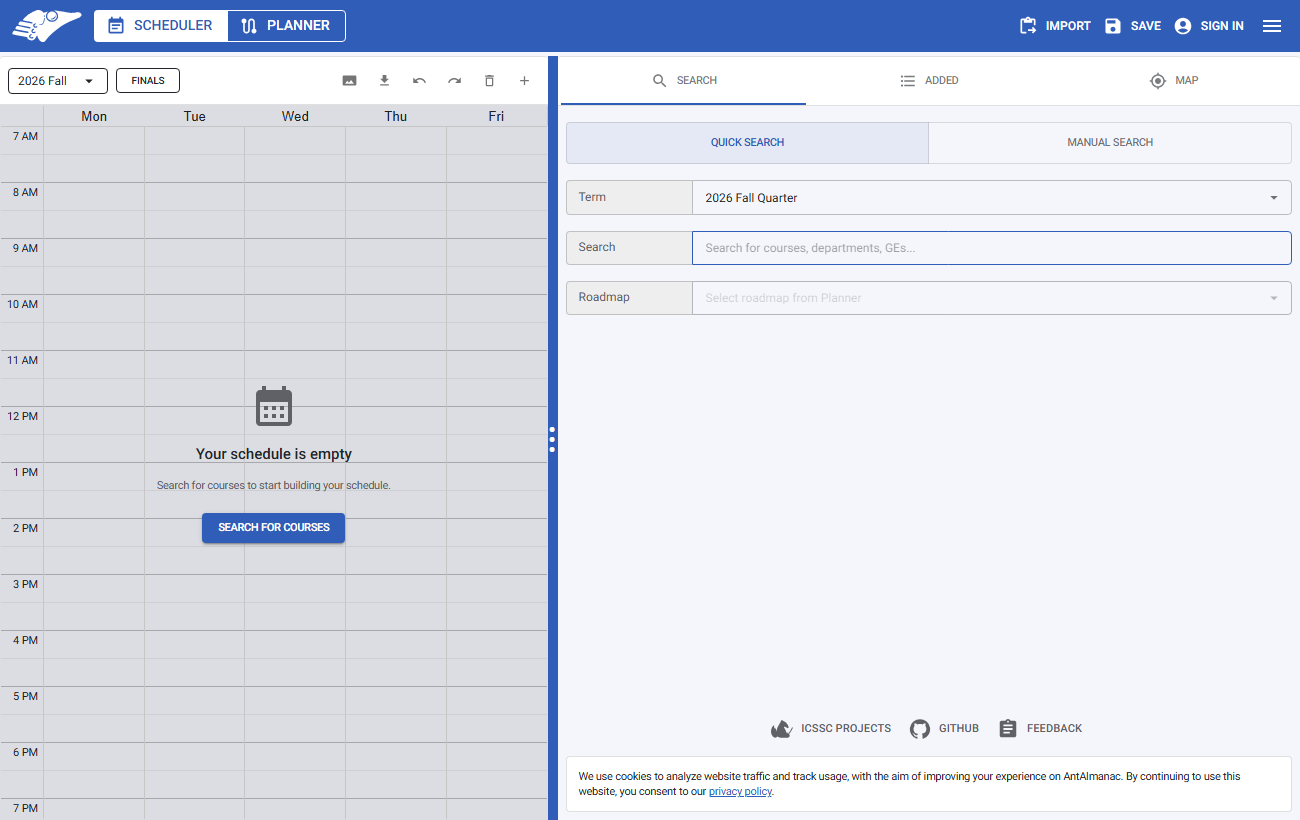The height and width of the screenshot is (820, 1300).
Task: Open the hamburger menu
Action: [x=1272, y=26]
